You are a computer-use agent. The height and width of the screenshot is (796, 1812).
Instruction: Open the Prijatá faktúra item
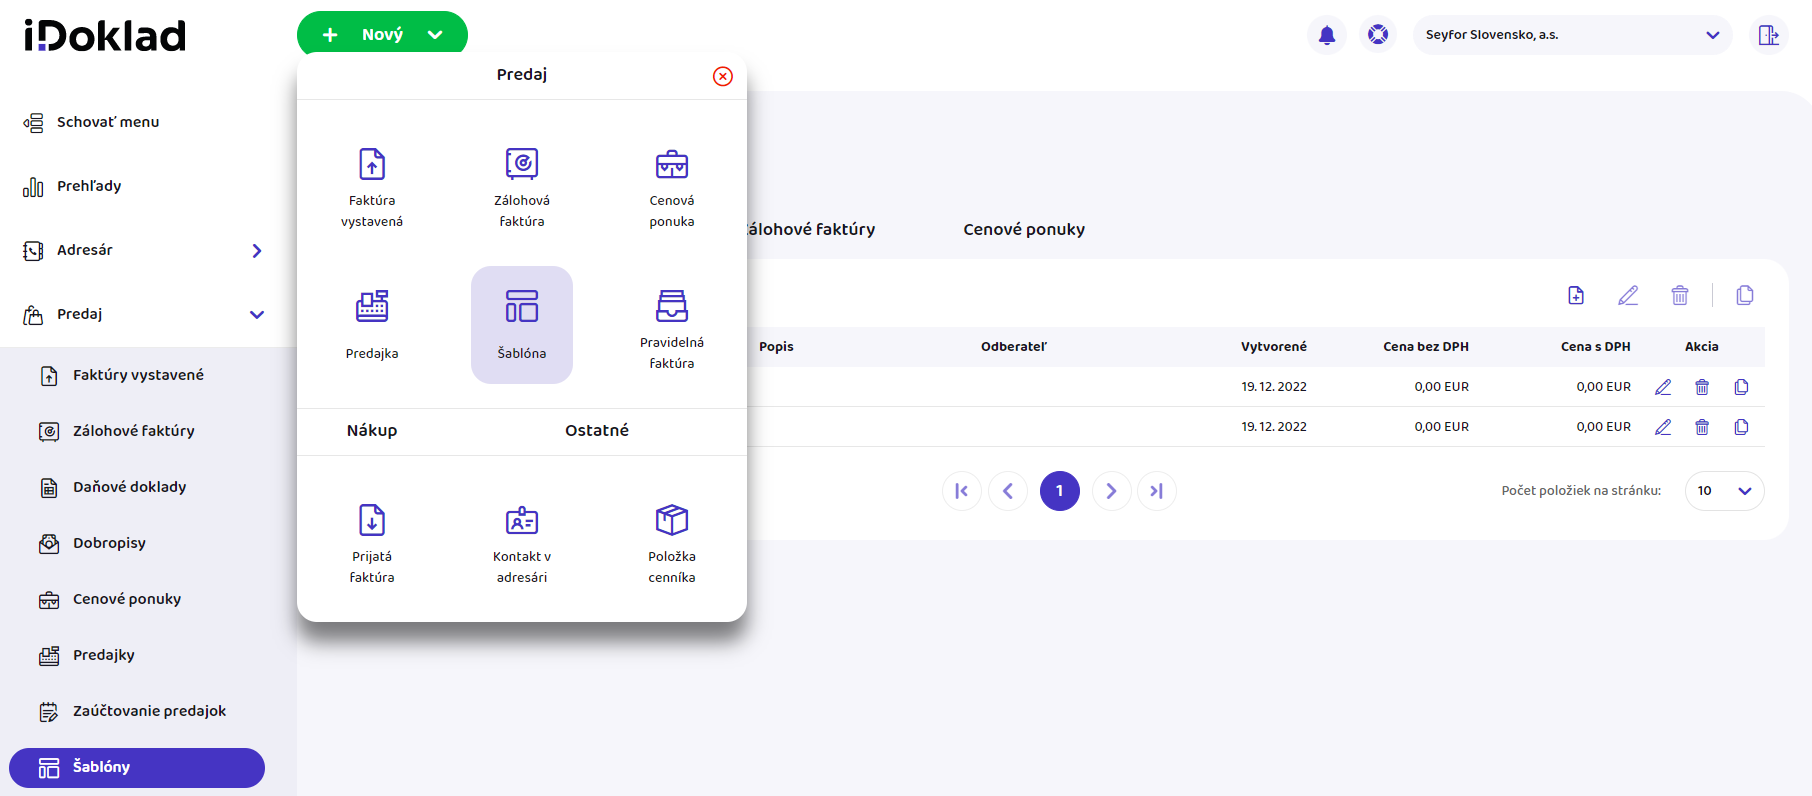372,543
